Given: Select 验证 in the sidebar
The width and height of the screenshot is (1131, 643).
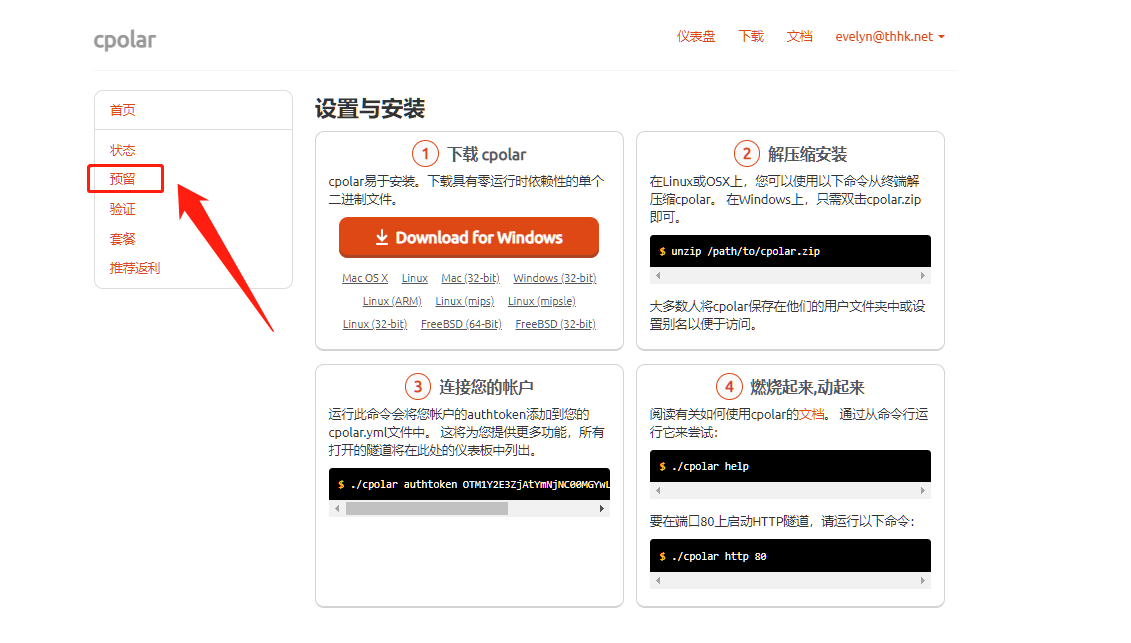Looking at the screenshot, I should (x=122, y=209).
